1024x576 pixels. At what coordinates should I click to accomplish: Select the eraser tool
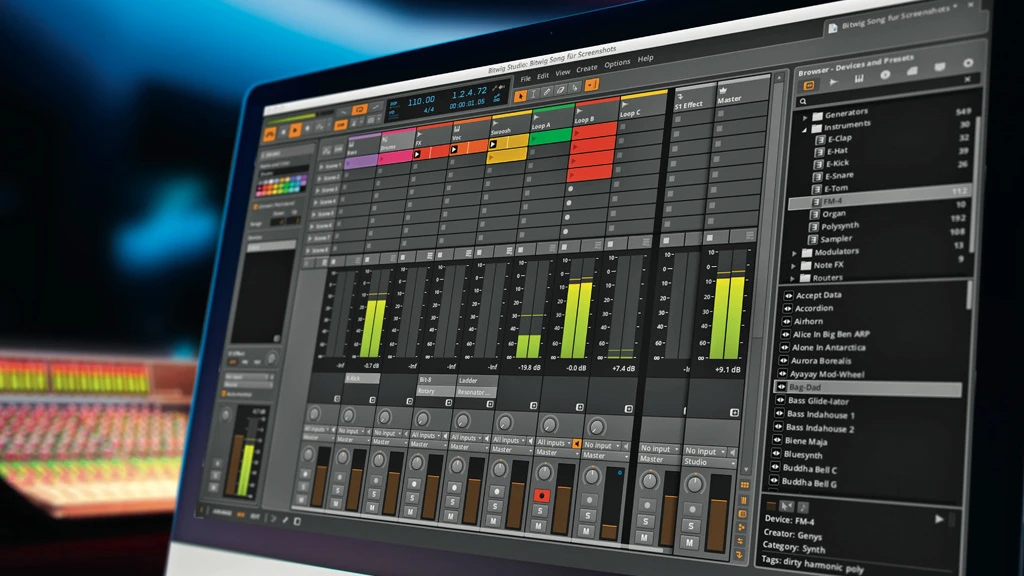click(x=561, y=90)
